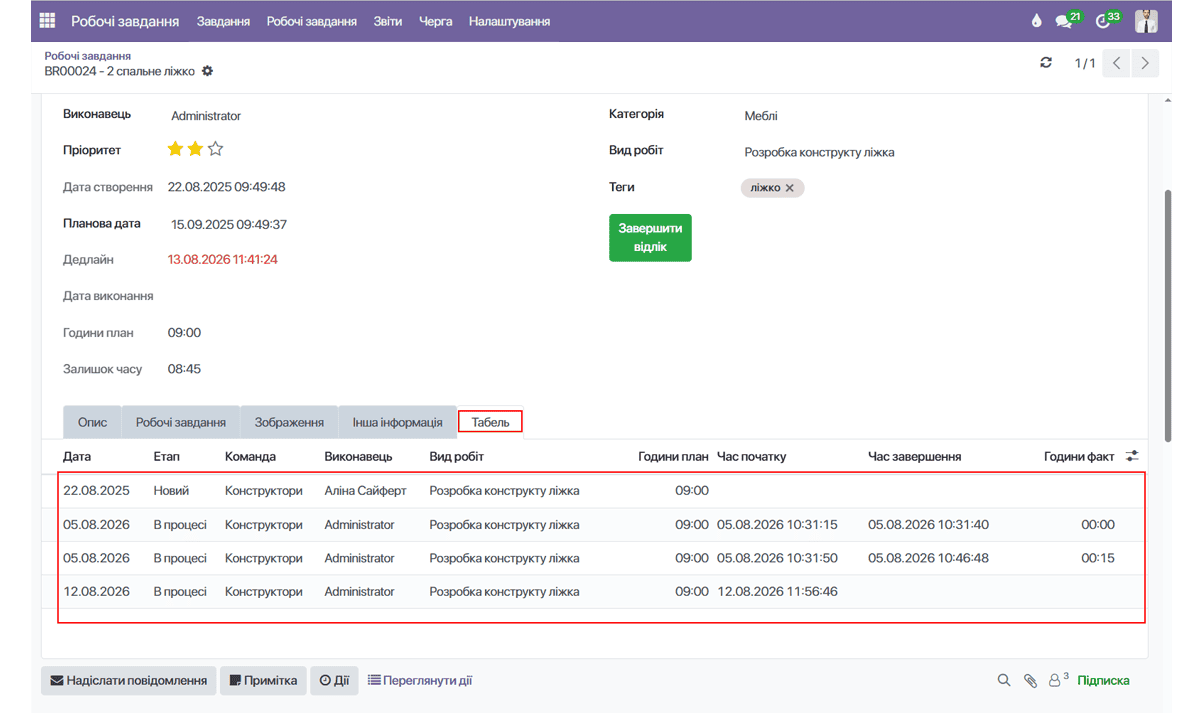
Task: Open the chat messages icon with badge 21
Action: pyautogui.click(x=1068, y=20)
